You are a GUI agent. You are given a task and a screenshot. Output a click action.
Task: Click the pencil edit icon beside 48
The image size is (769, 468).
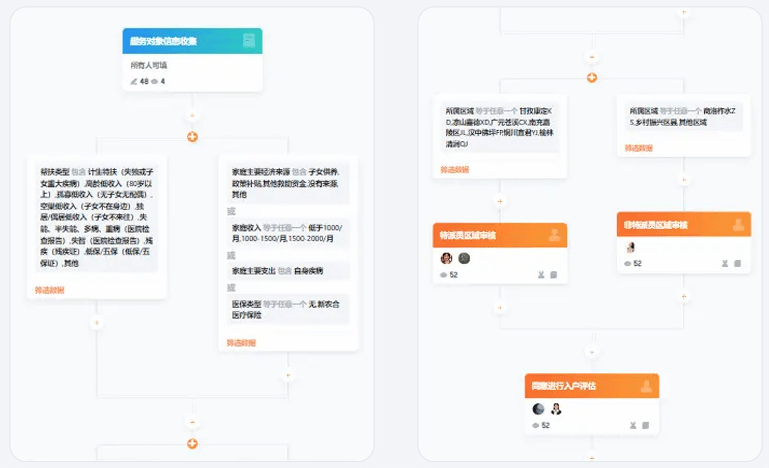tap(133, 81)
